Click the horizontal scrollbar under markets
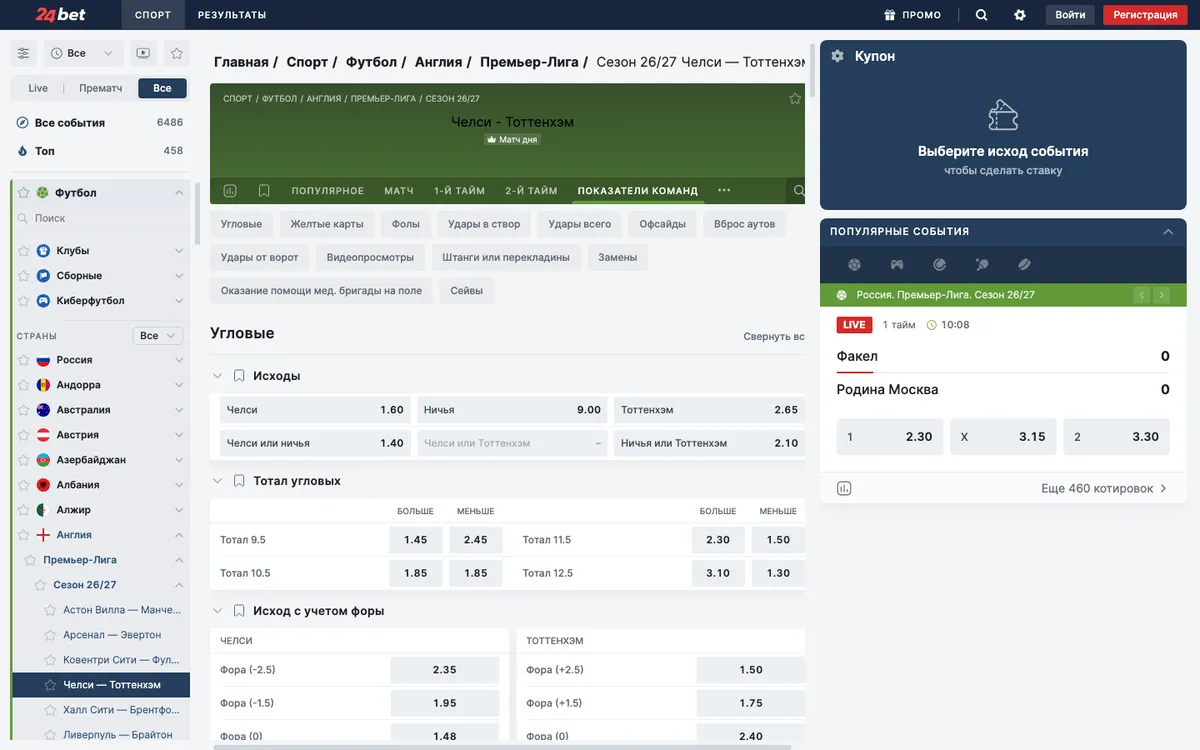Screen dimensions: 1200x750 tap(502, 746)
